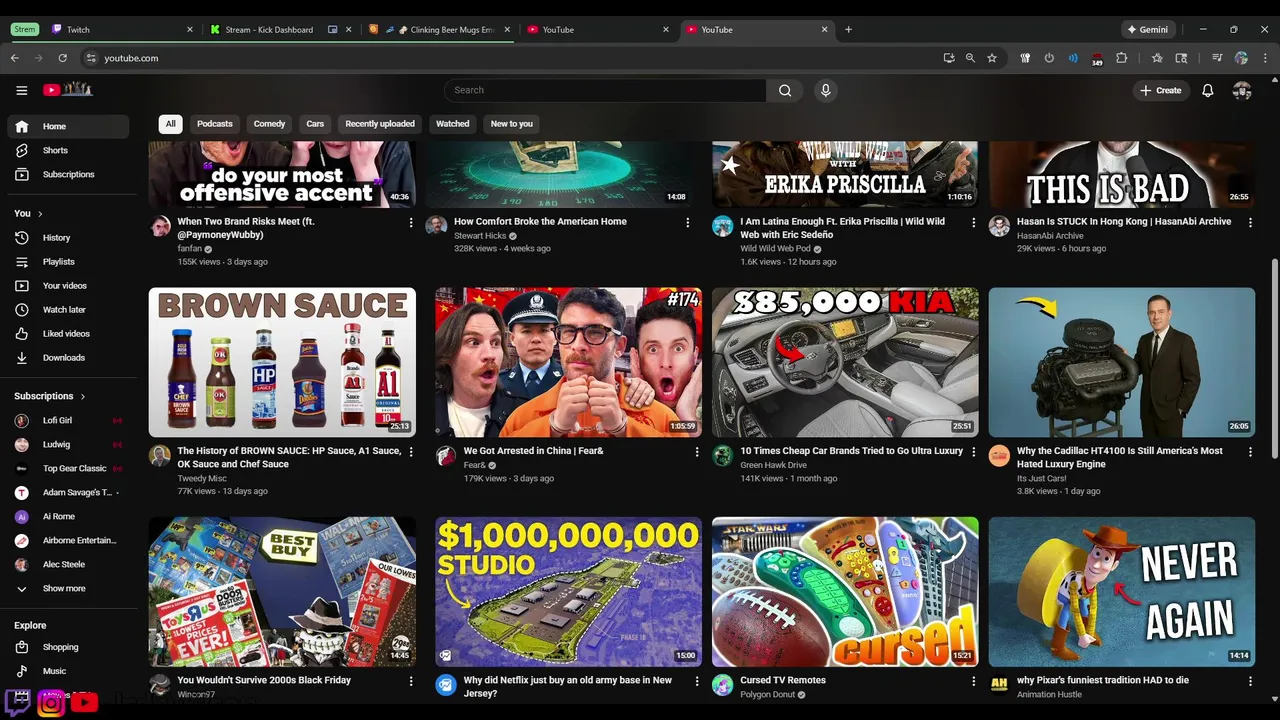The image size is (1280, 720).
Task: Click the Create button
Action: pos(1160,90)
